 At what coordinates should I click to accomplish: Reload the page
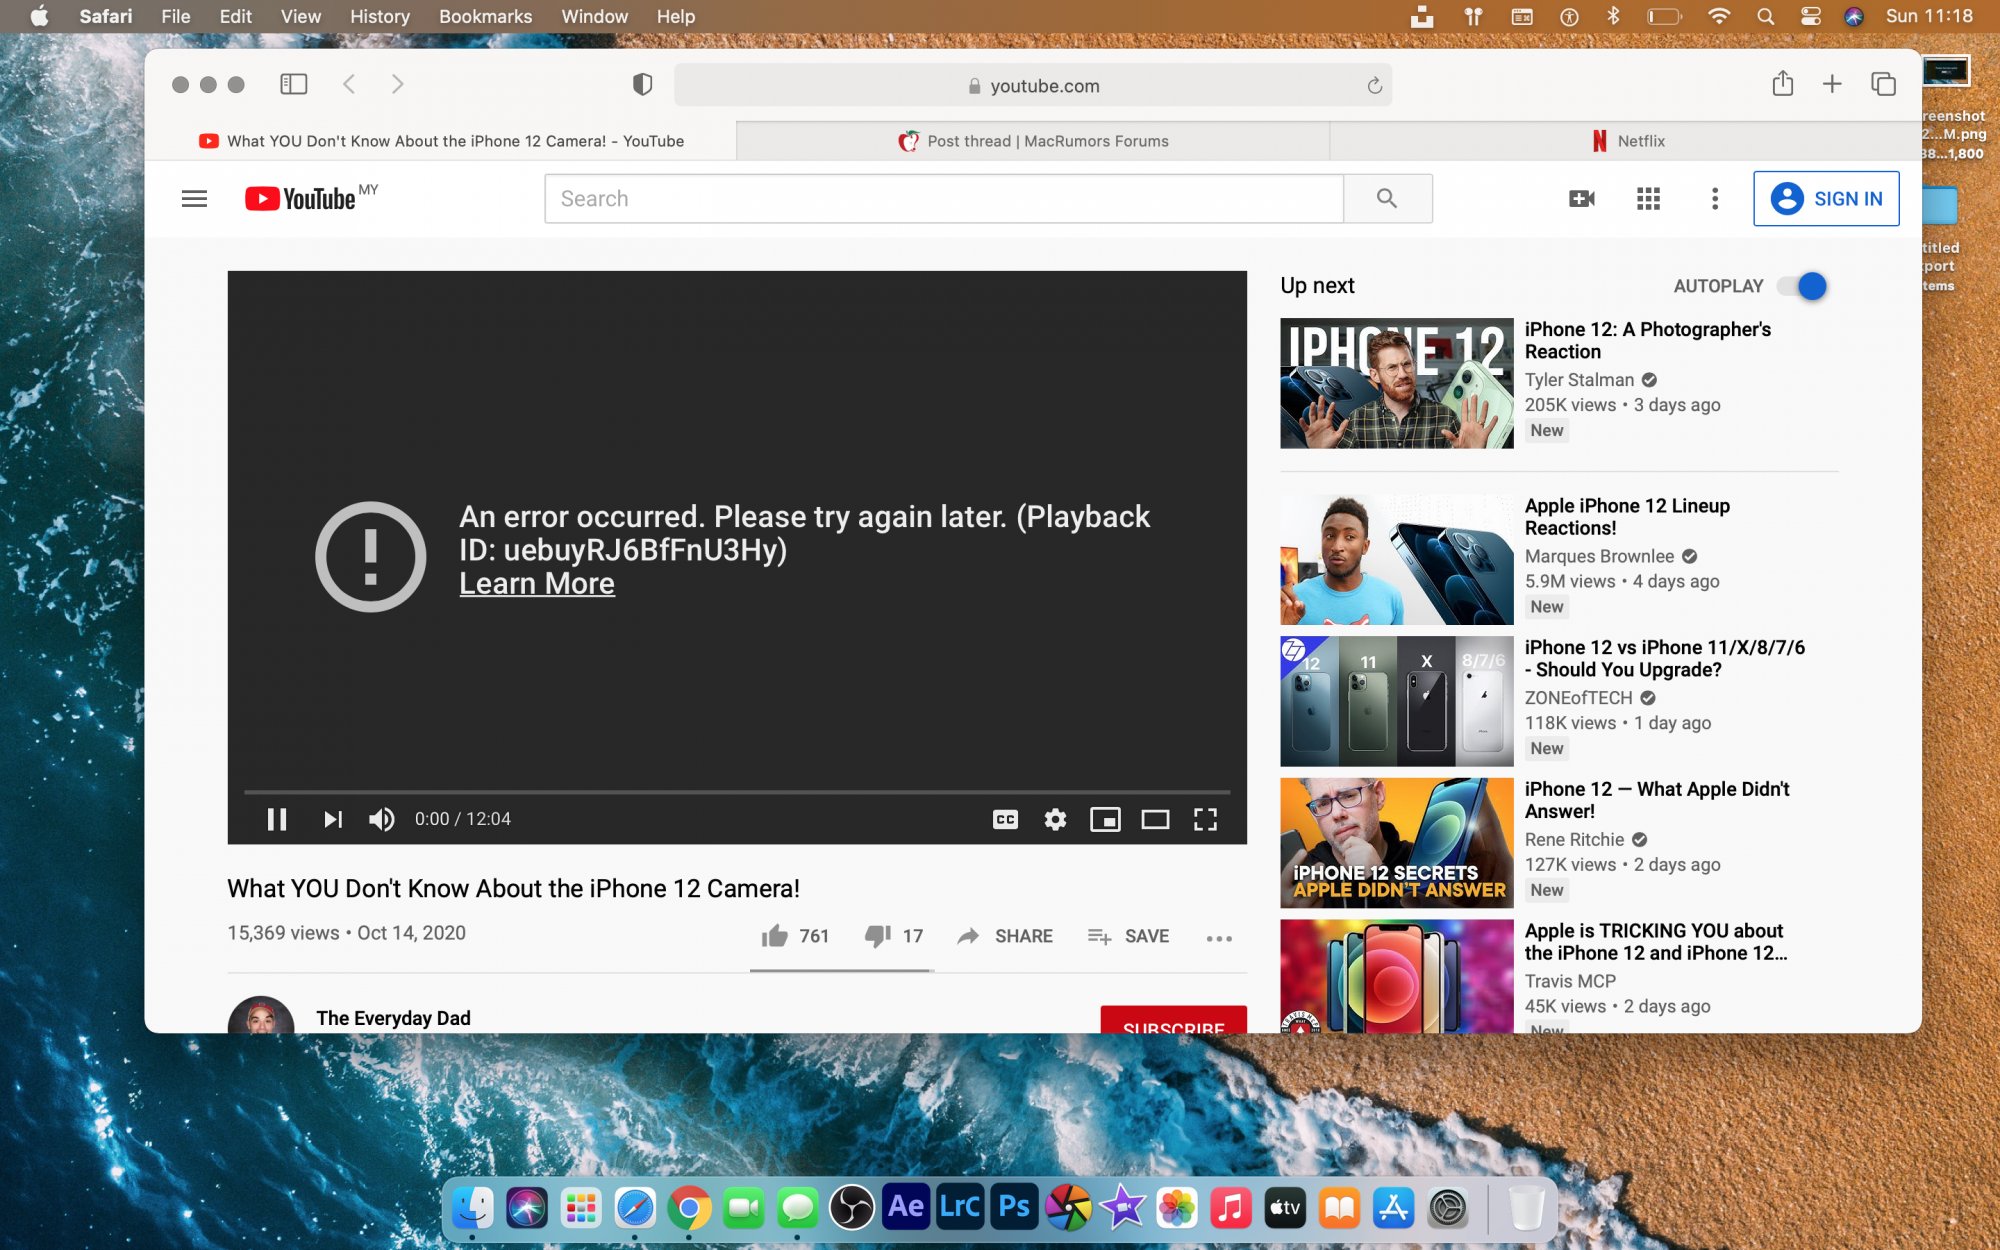[x=1374, y=86]
